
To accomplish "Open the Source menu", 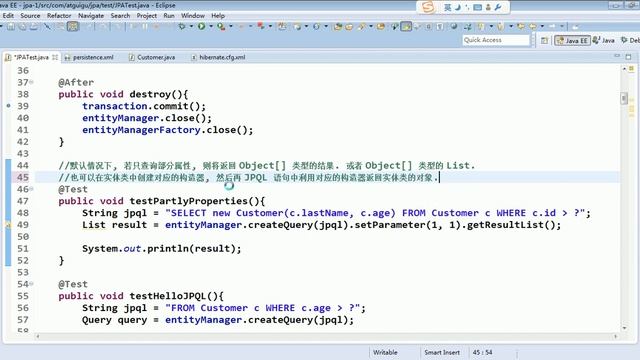I will point(30,16).
